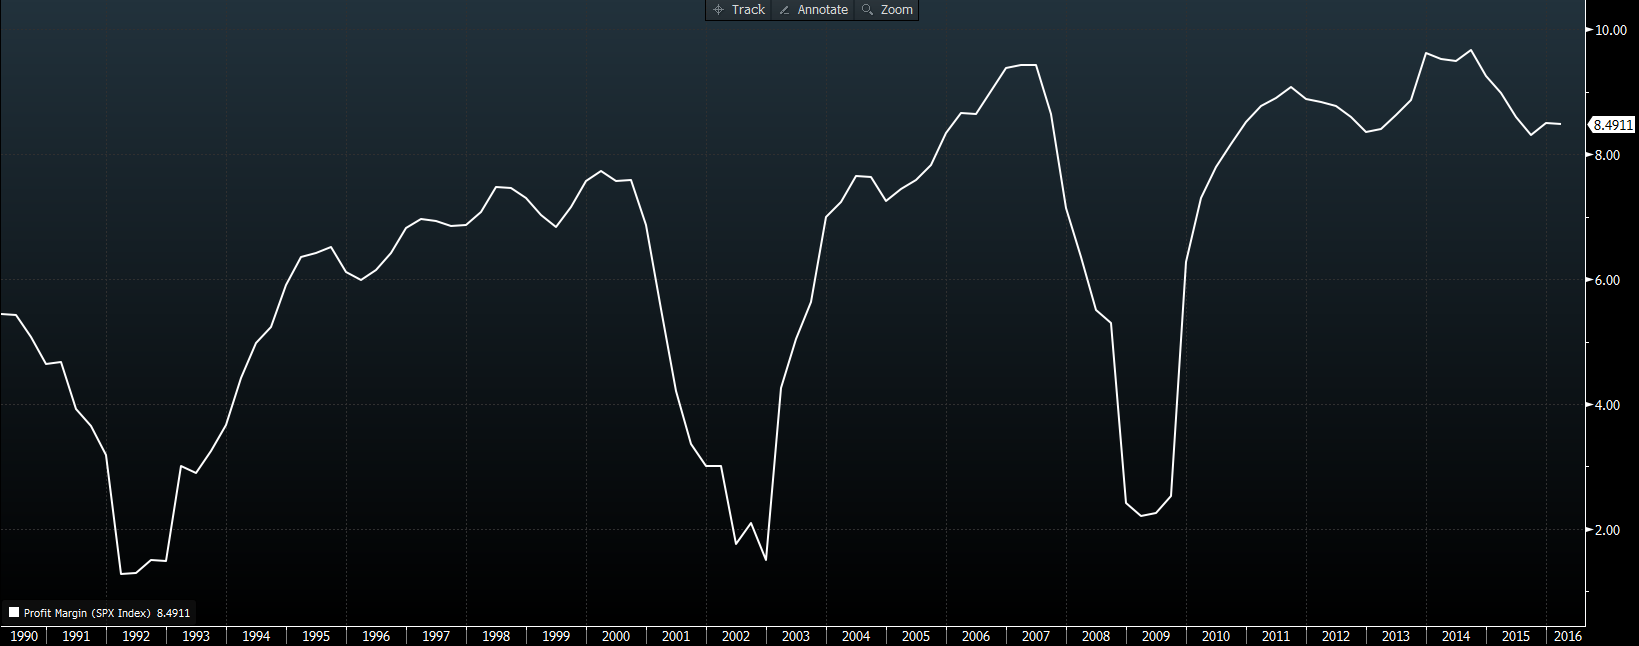Click the 2012 year label on time axis

coord(1336,636)
